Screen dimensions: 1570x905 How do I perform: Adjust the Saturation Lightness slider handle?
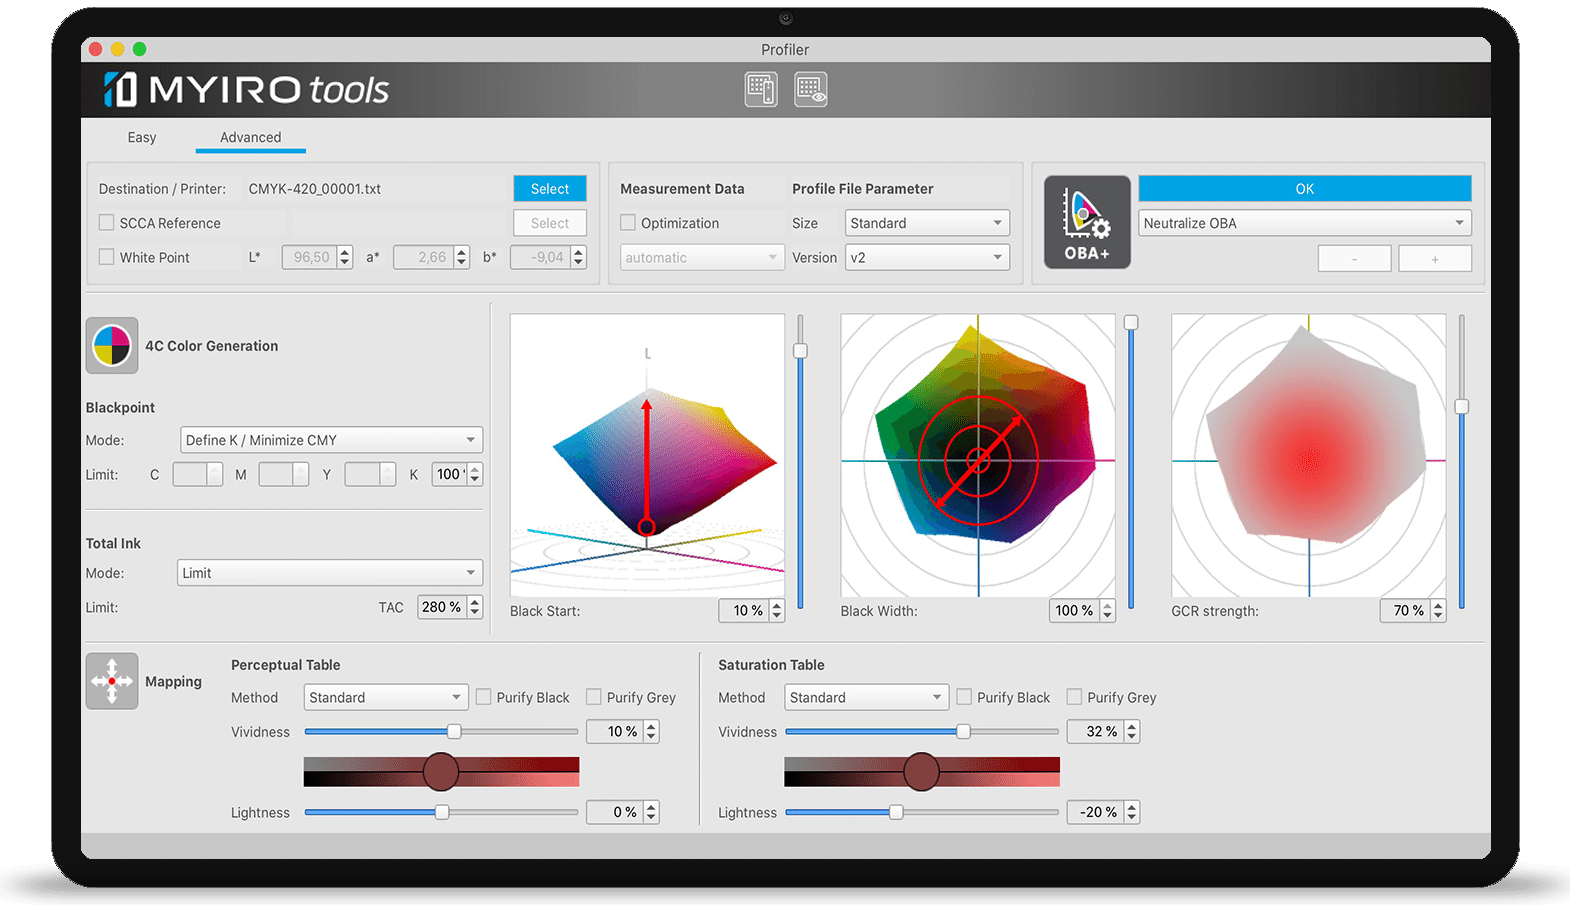896,812
